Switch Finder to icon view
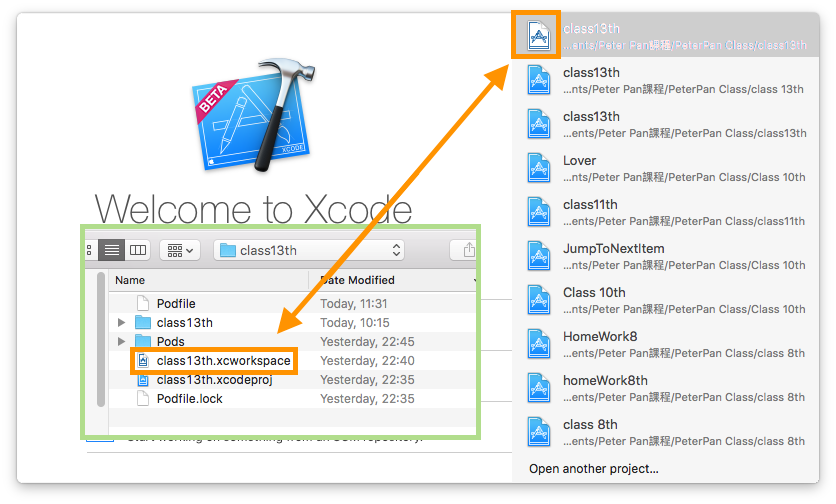Screen dimensions: 836x504 tap(90, 250)
